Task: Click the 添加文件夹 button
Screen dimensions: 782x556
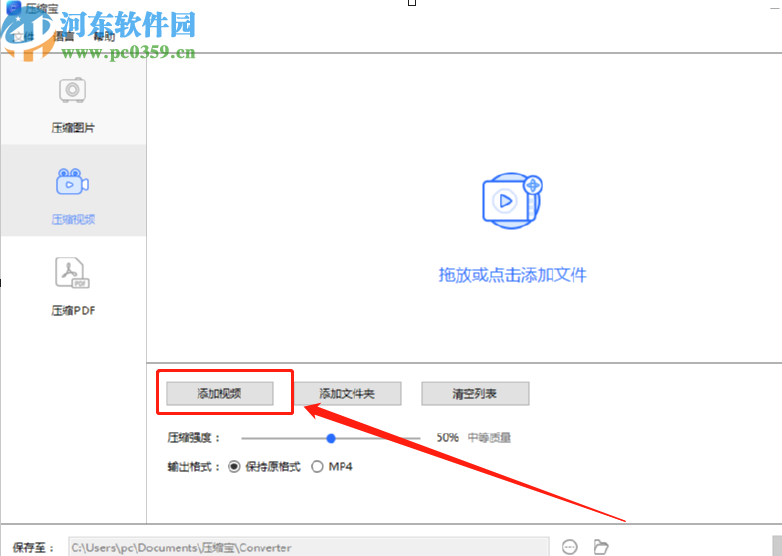Action: [x=347, y=393]
